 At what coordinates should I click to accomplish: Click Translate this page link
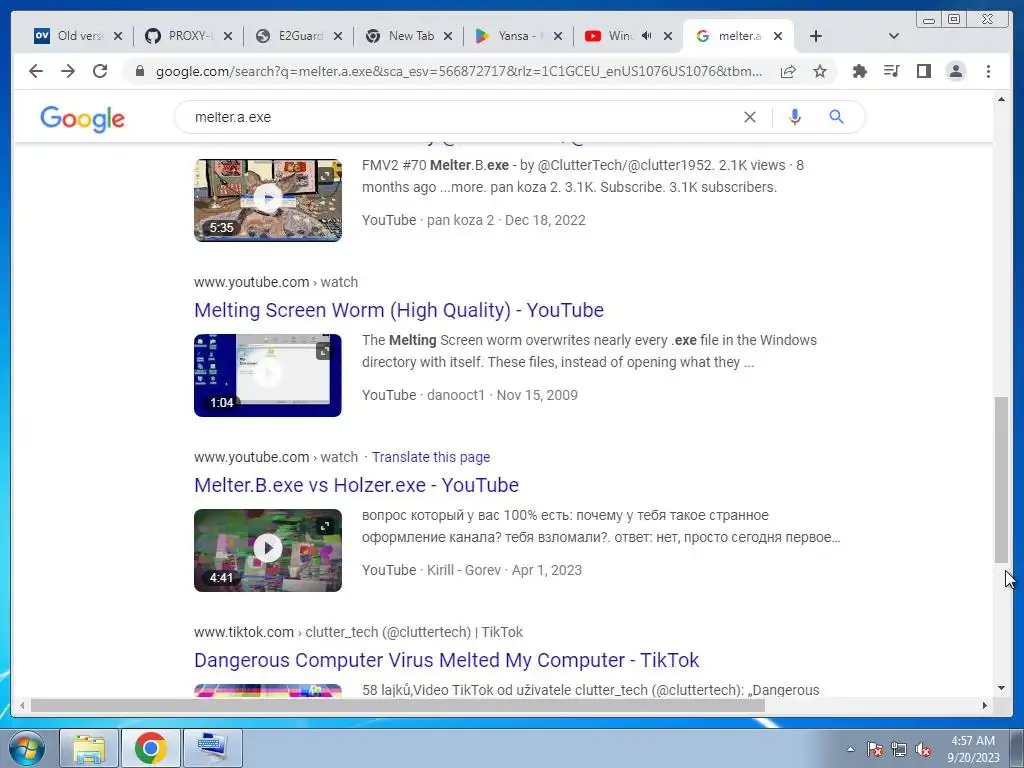[431, 457]
